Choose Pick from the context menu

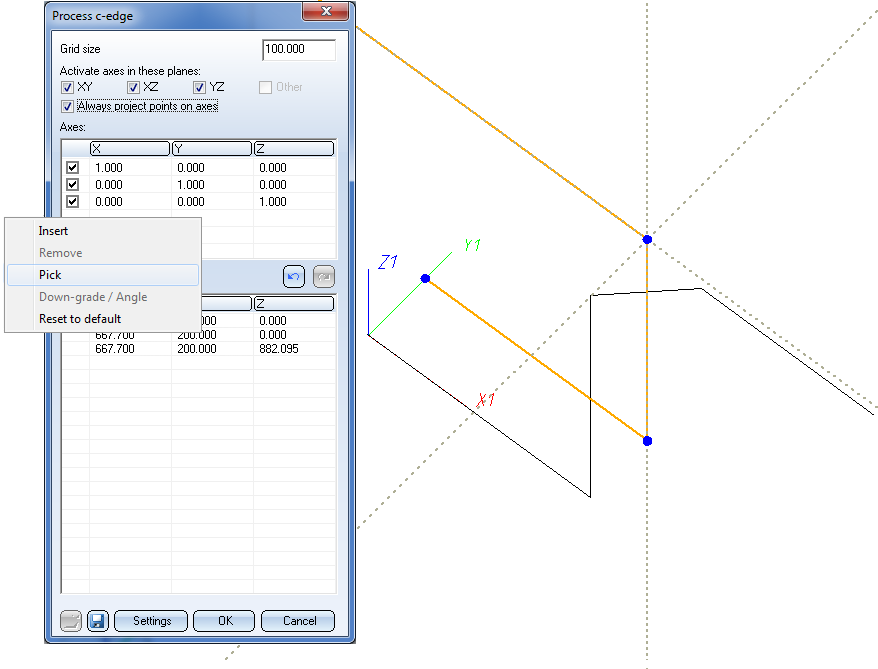(x=51, y=275)
